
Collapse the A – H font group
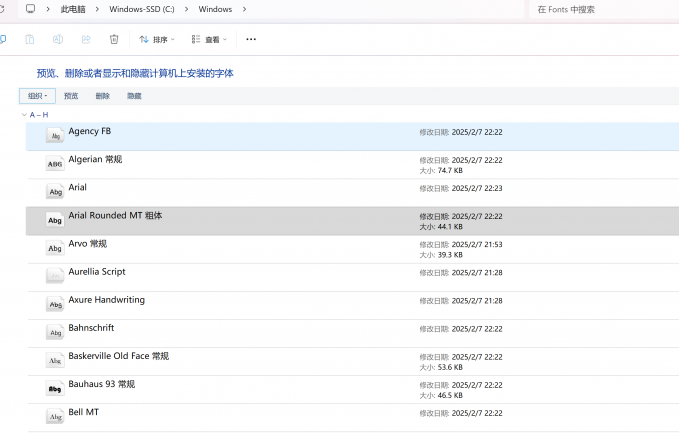click(x=24, y=115)
